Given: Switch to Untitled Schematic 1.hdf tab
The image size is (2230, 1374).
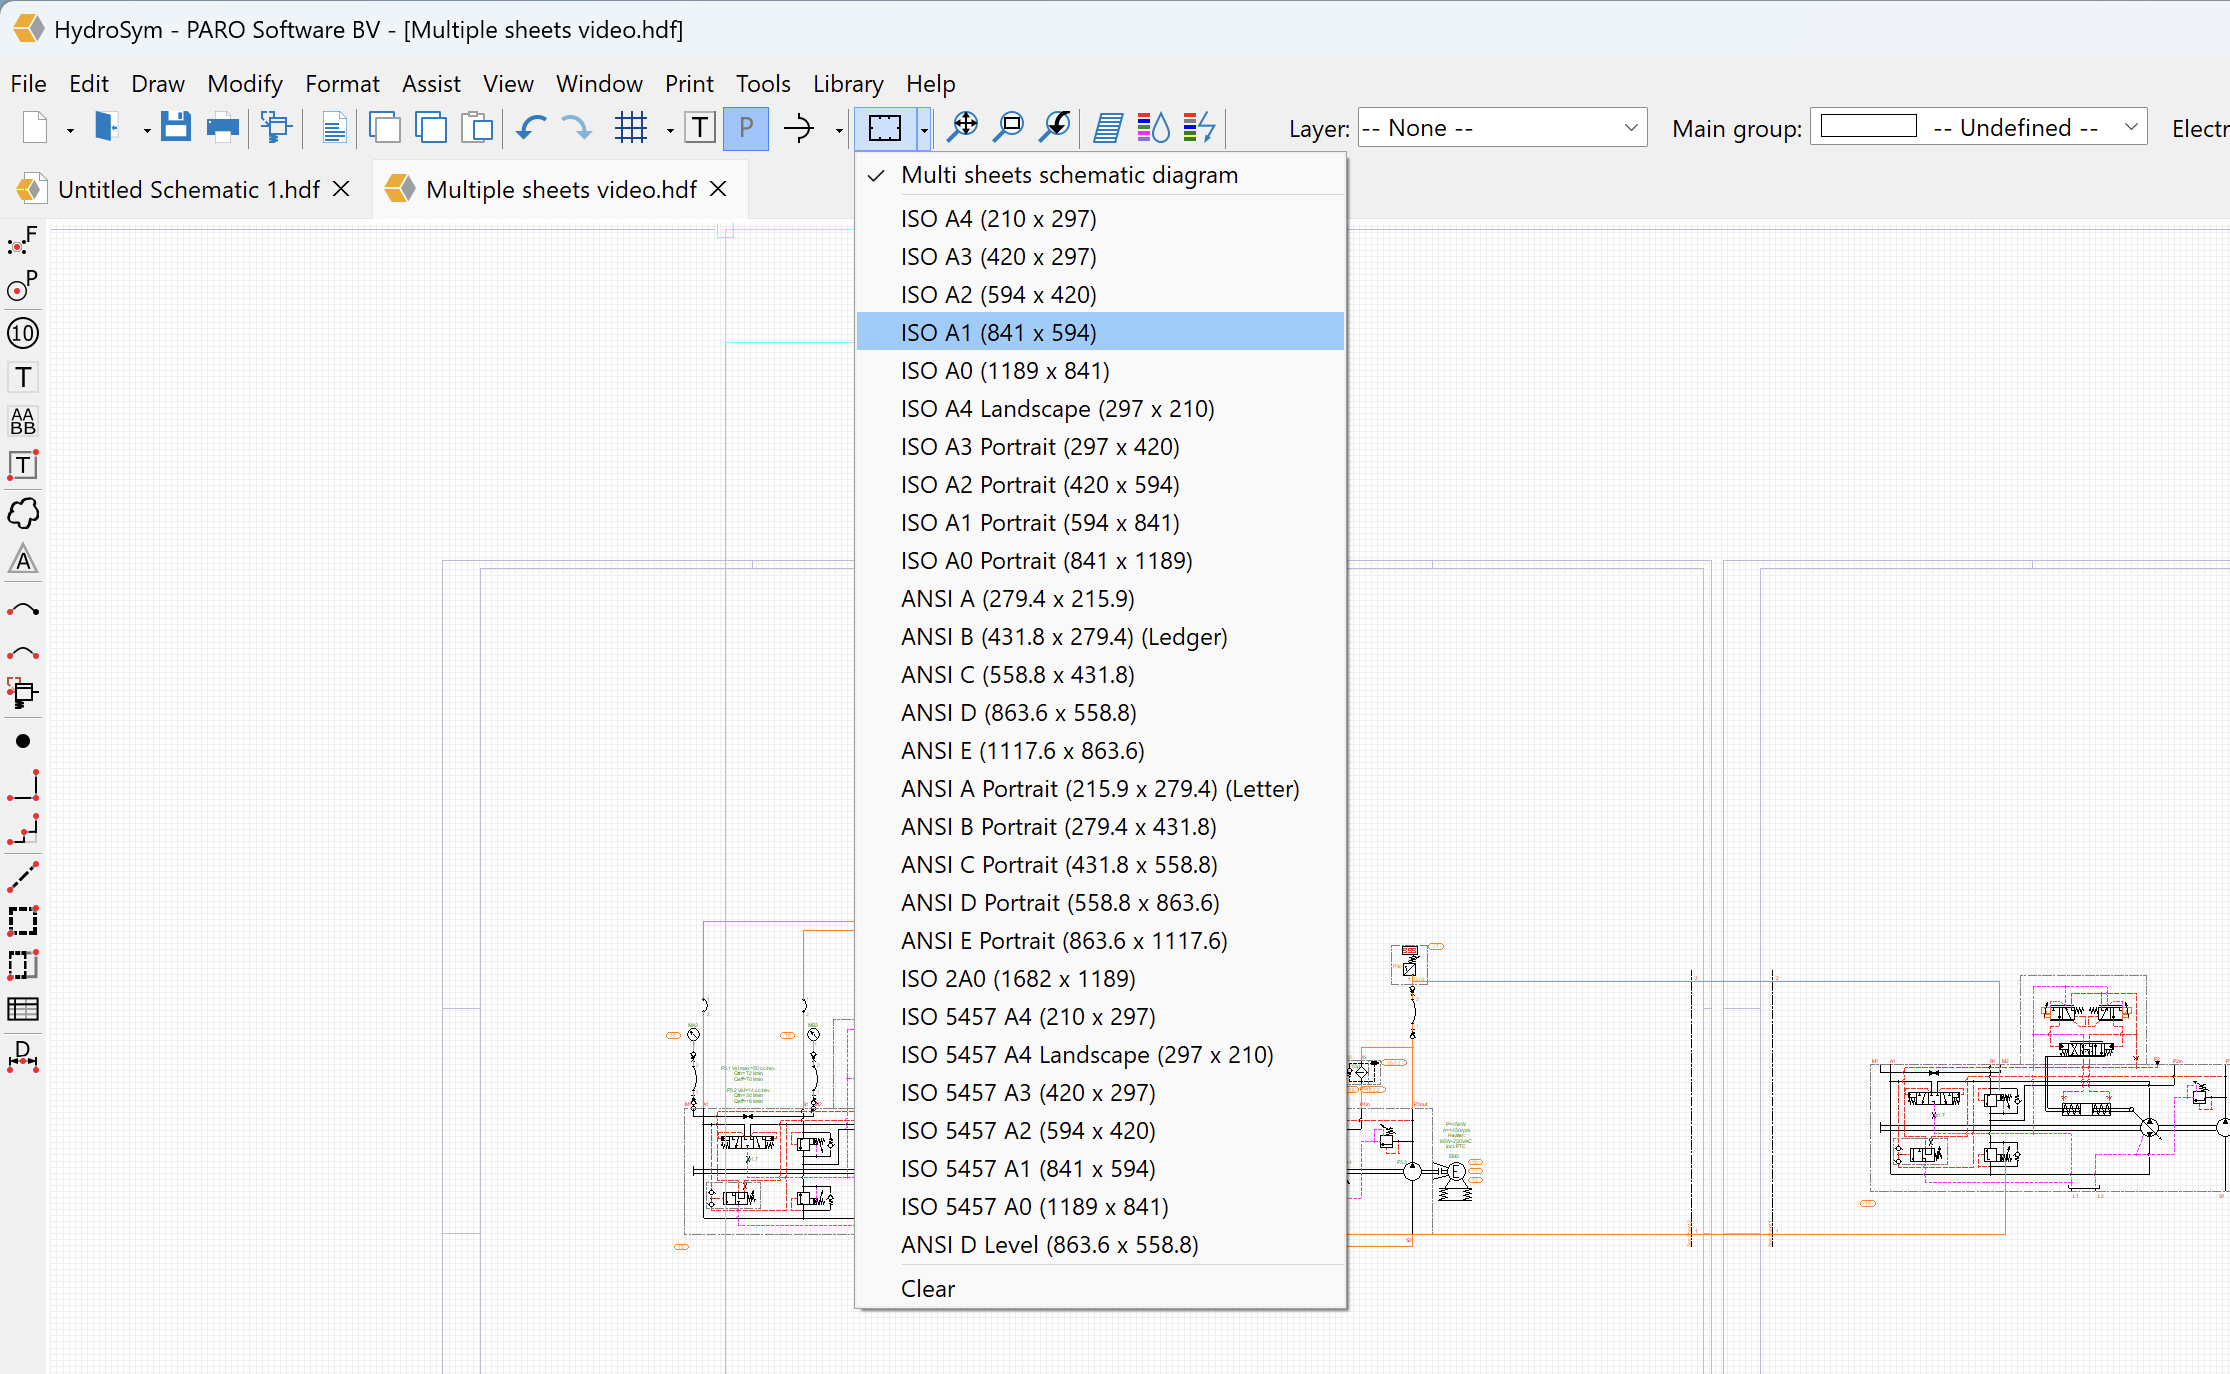Looking at the screenshot, I should pos(188,189).
